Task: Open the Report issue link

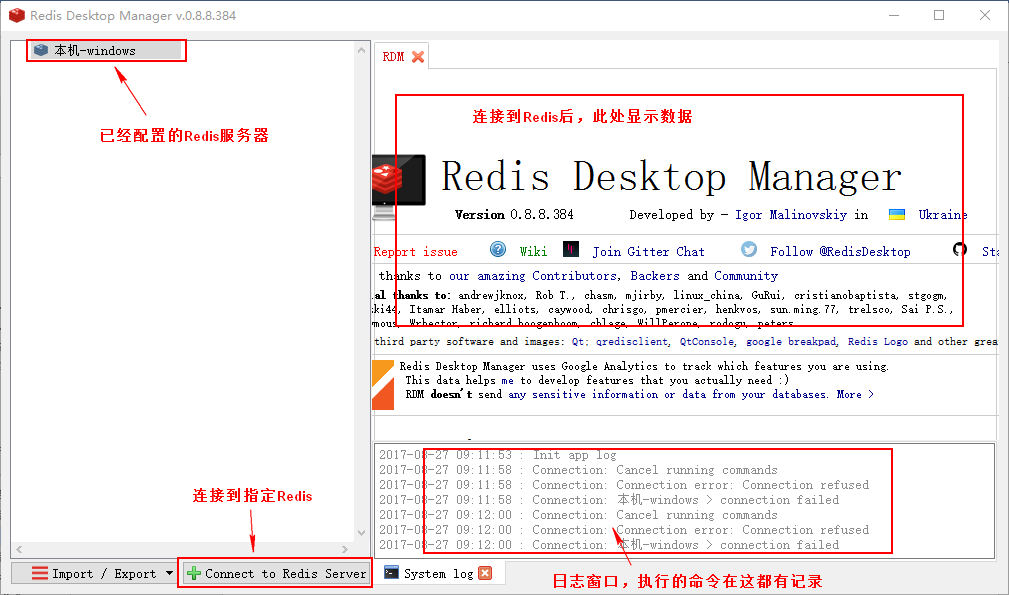Action: (415, 252)
